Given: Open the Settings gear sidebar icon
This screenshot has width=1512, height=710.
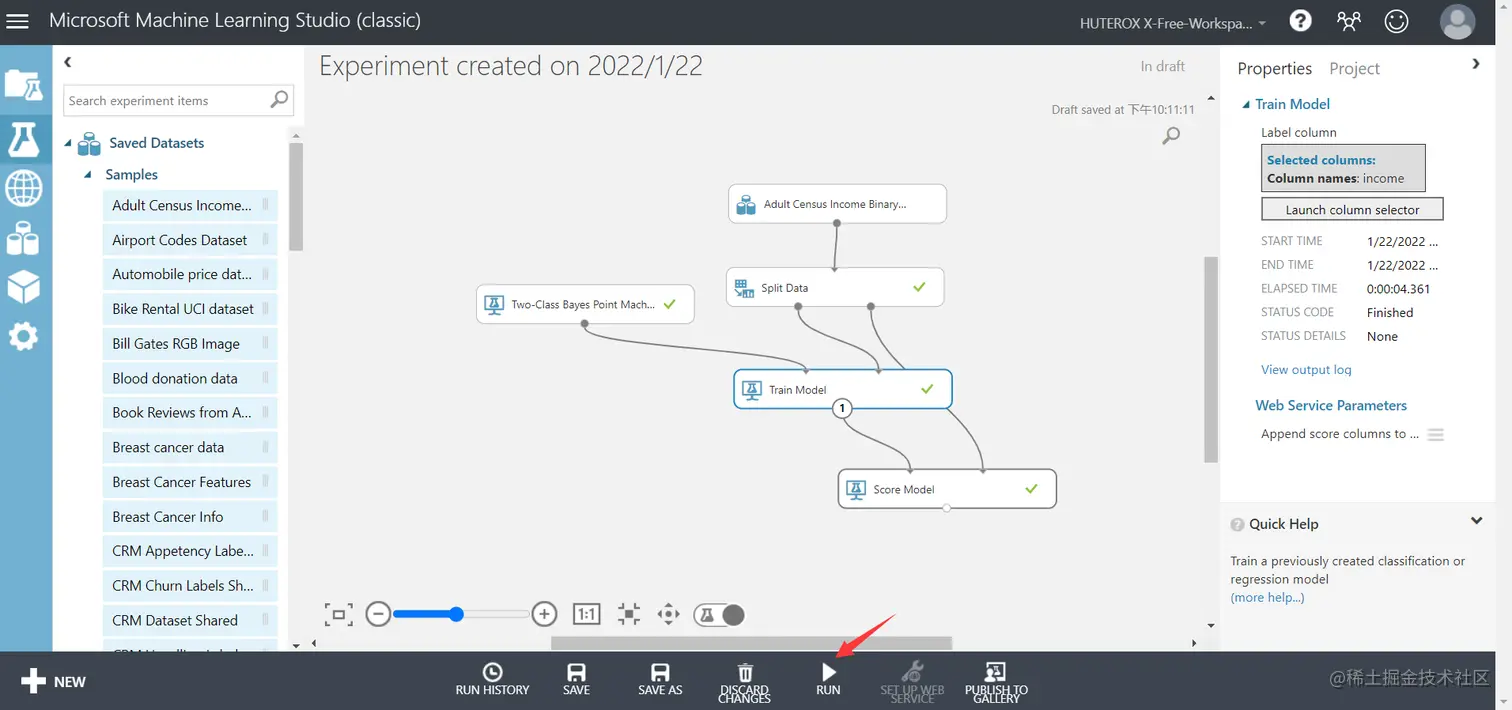Looking at the screenshot, I should (23, 336).
